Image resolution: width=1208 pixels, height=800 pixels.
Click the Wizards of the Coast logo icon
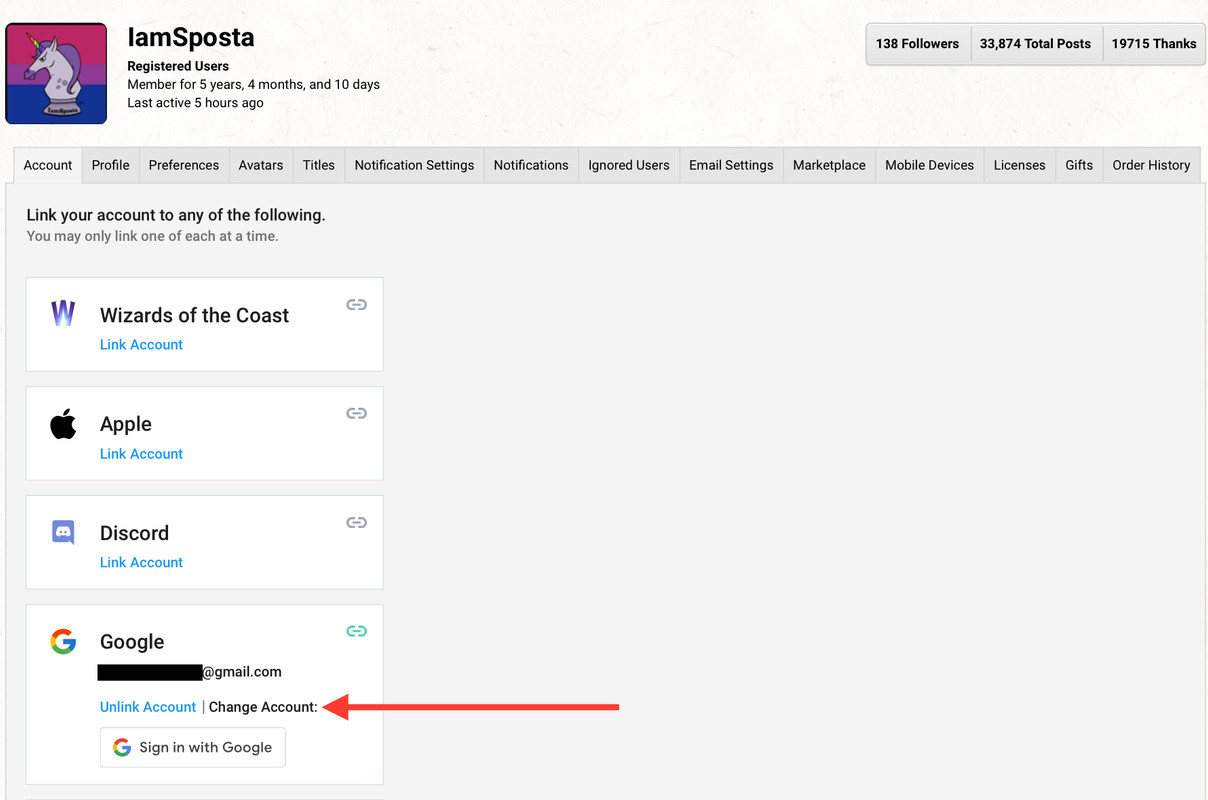coord(63,314)
